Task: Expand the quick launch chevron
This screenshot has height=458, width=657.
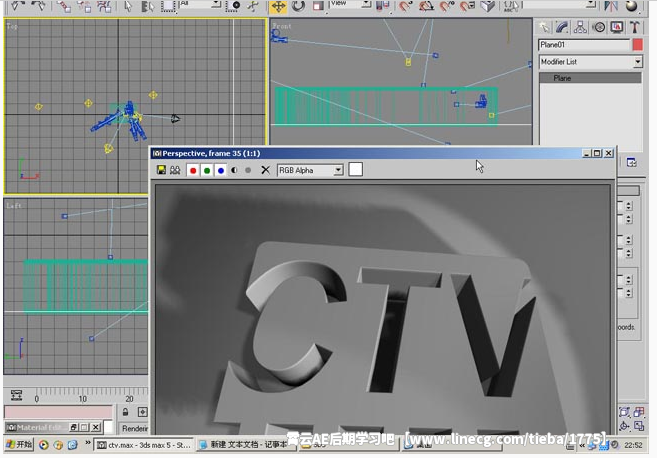Action: tap(88, 442)
